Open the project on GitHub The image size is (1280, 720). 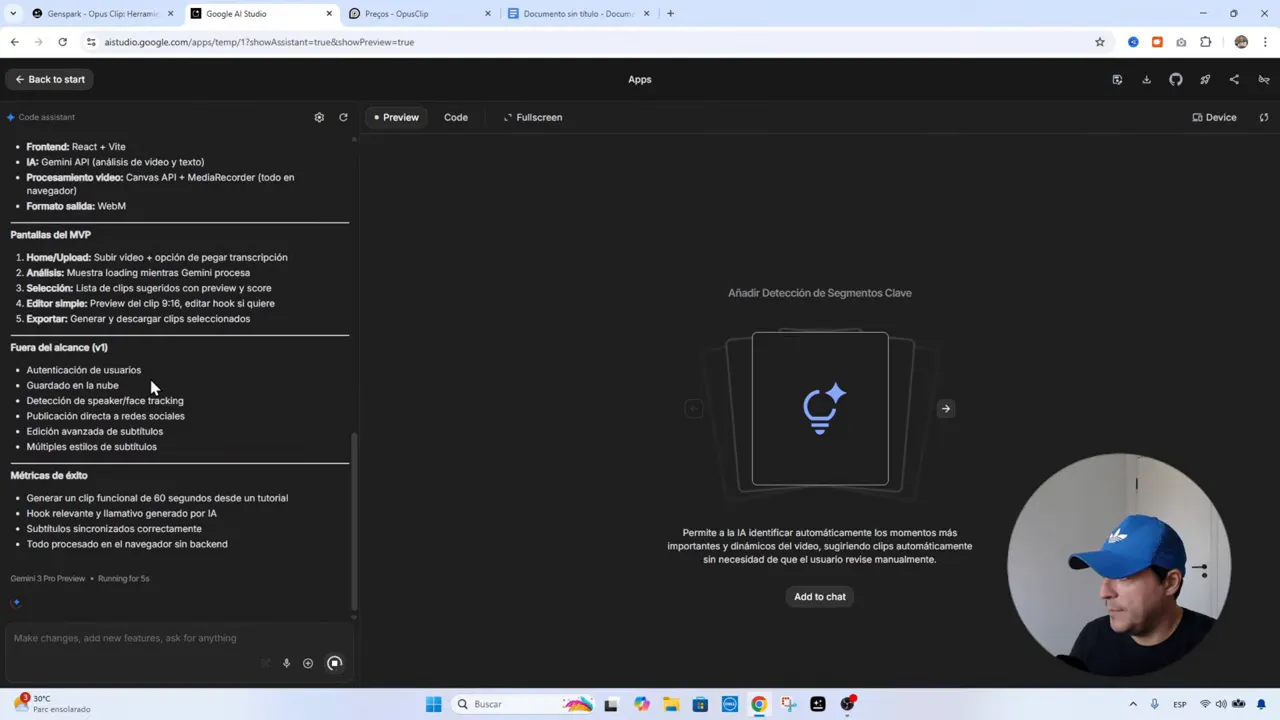(1175, 79)
